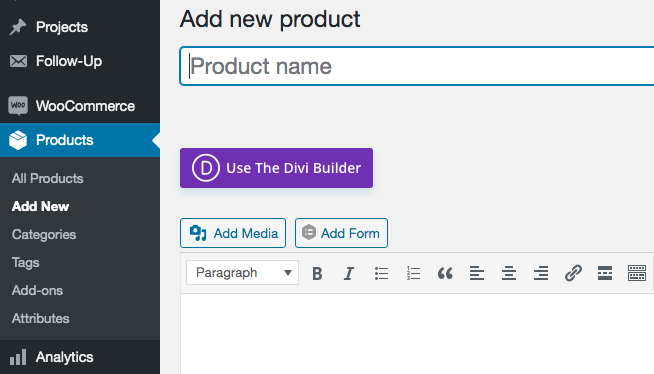Open Analytics in the sidebar

[x=80, y=357]
